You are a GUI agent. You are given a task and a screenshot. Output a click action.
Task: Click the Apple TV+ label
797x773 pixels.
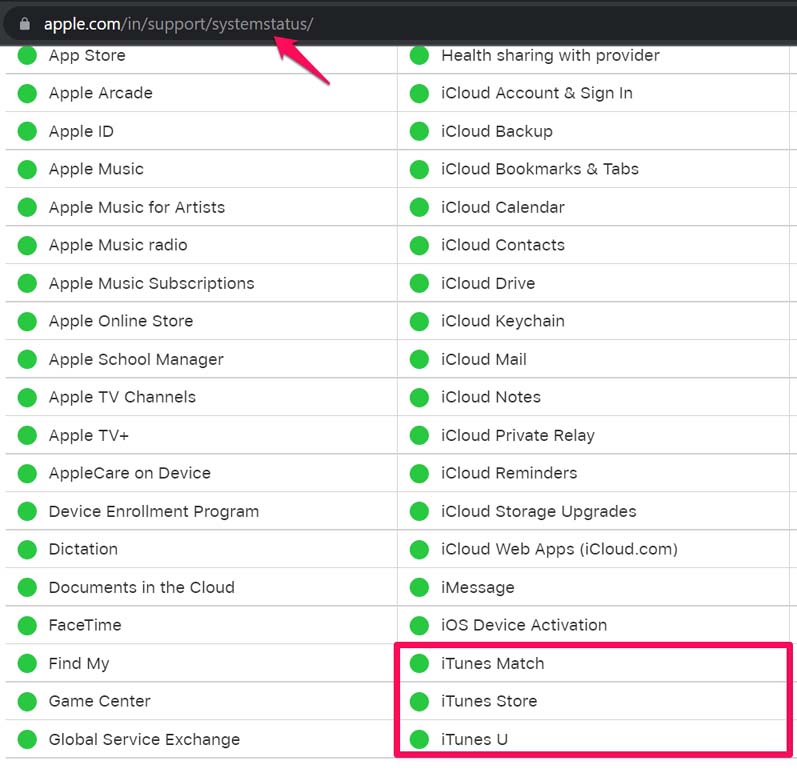(89, 436)
